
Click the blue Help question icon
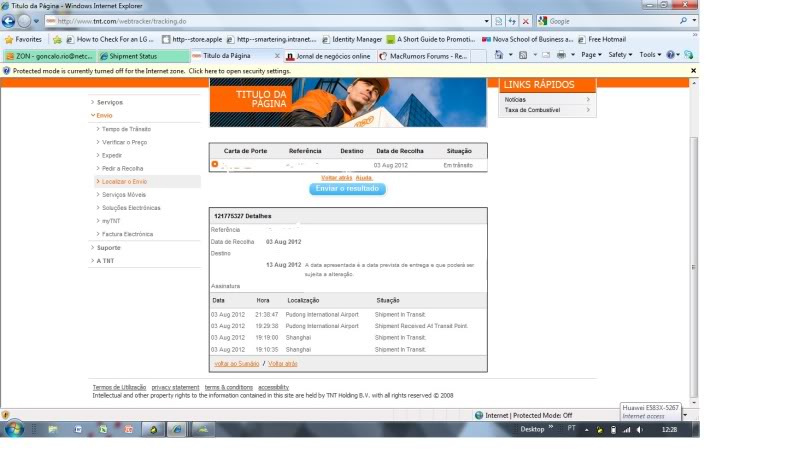coord(671,55)
